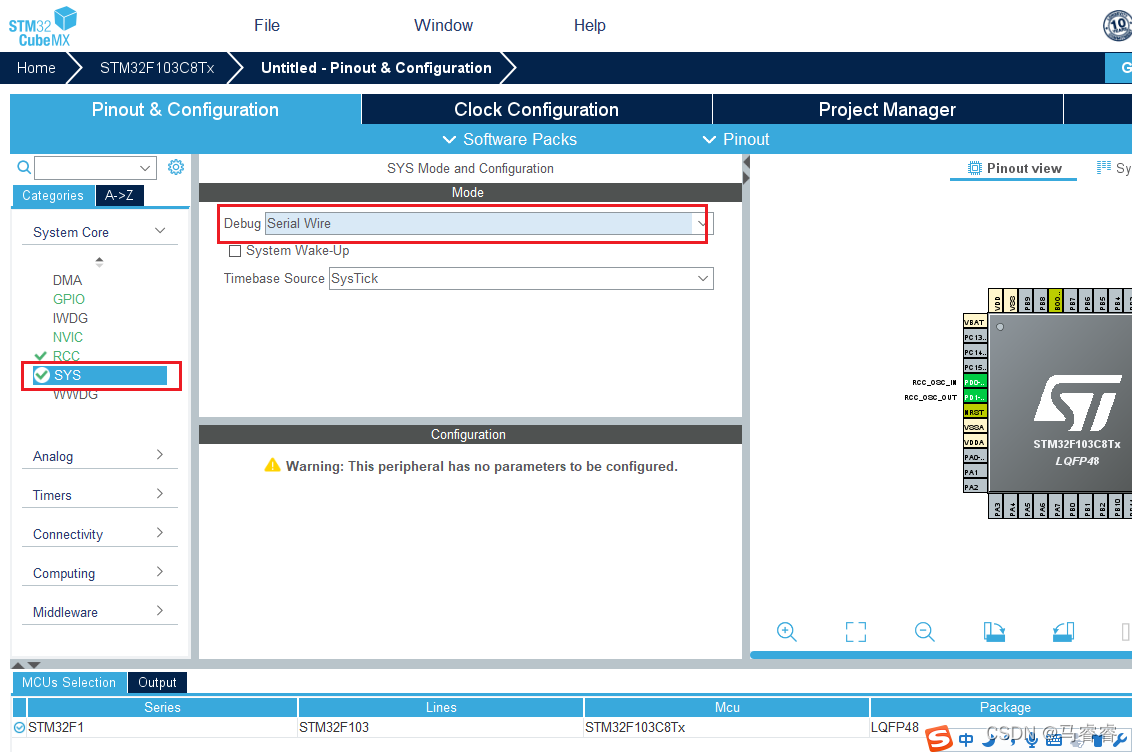Expand the Computing category

pos(100,573)
